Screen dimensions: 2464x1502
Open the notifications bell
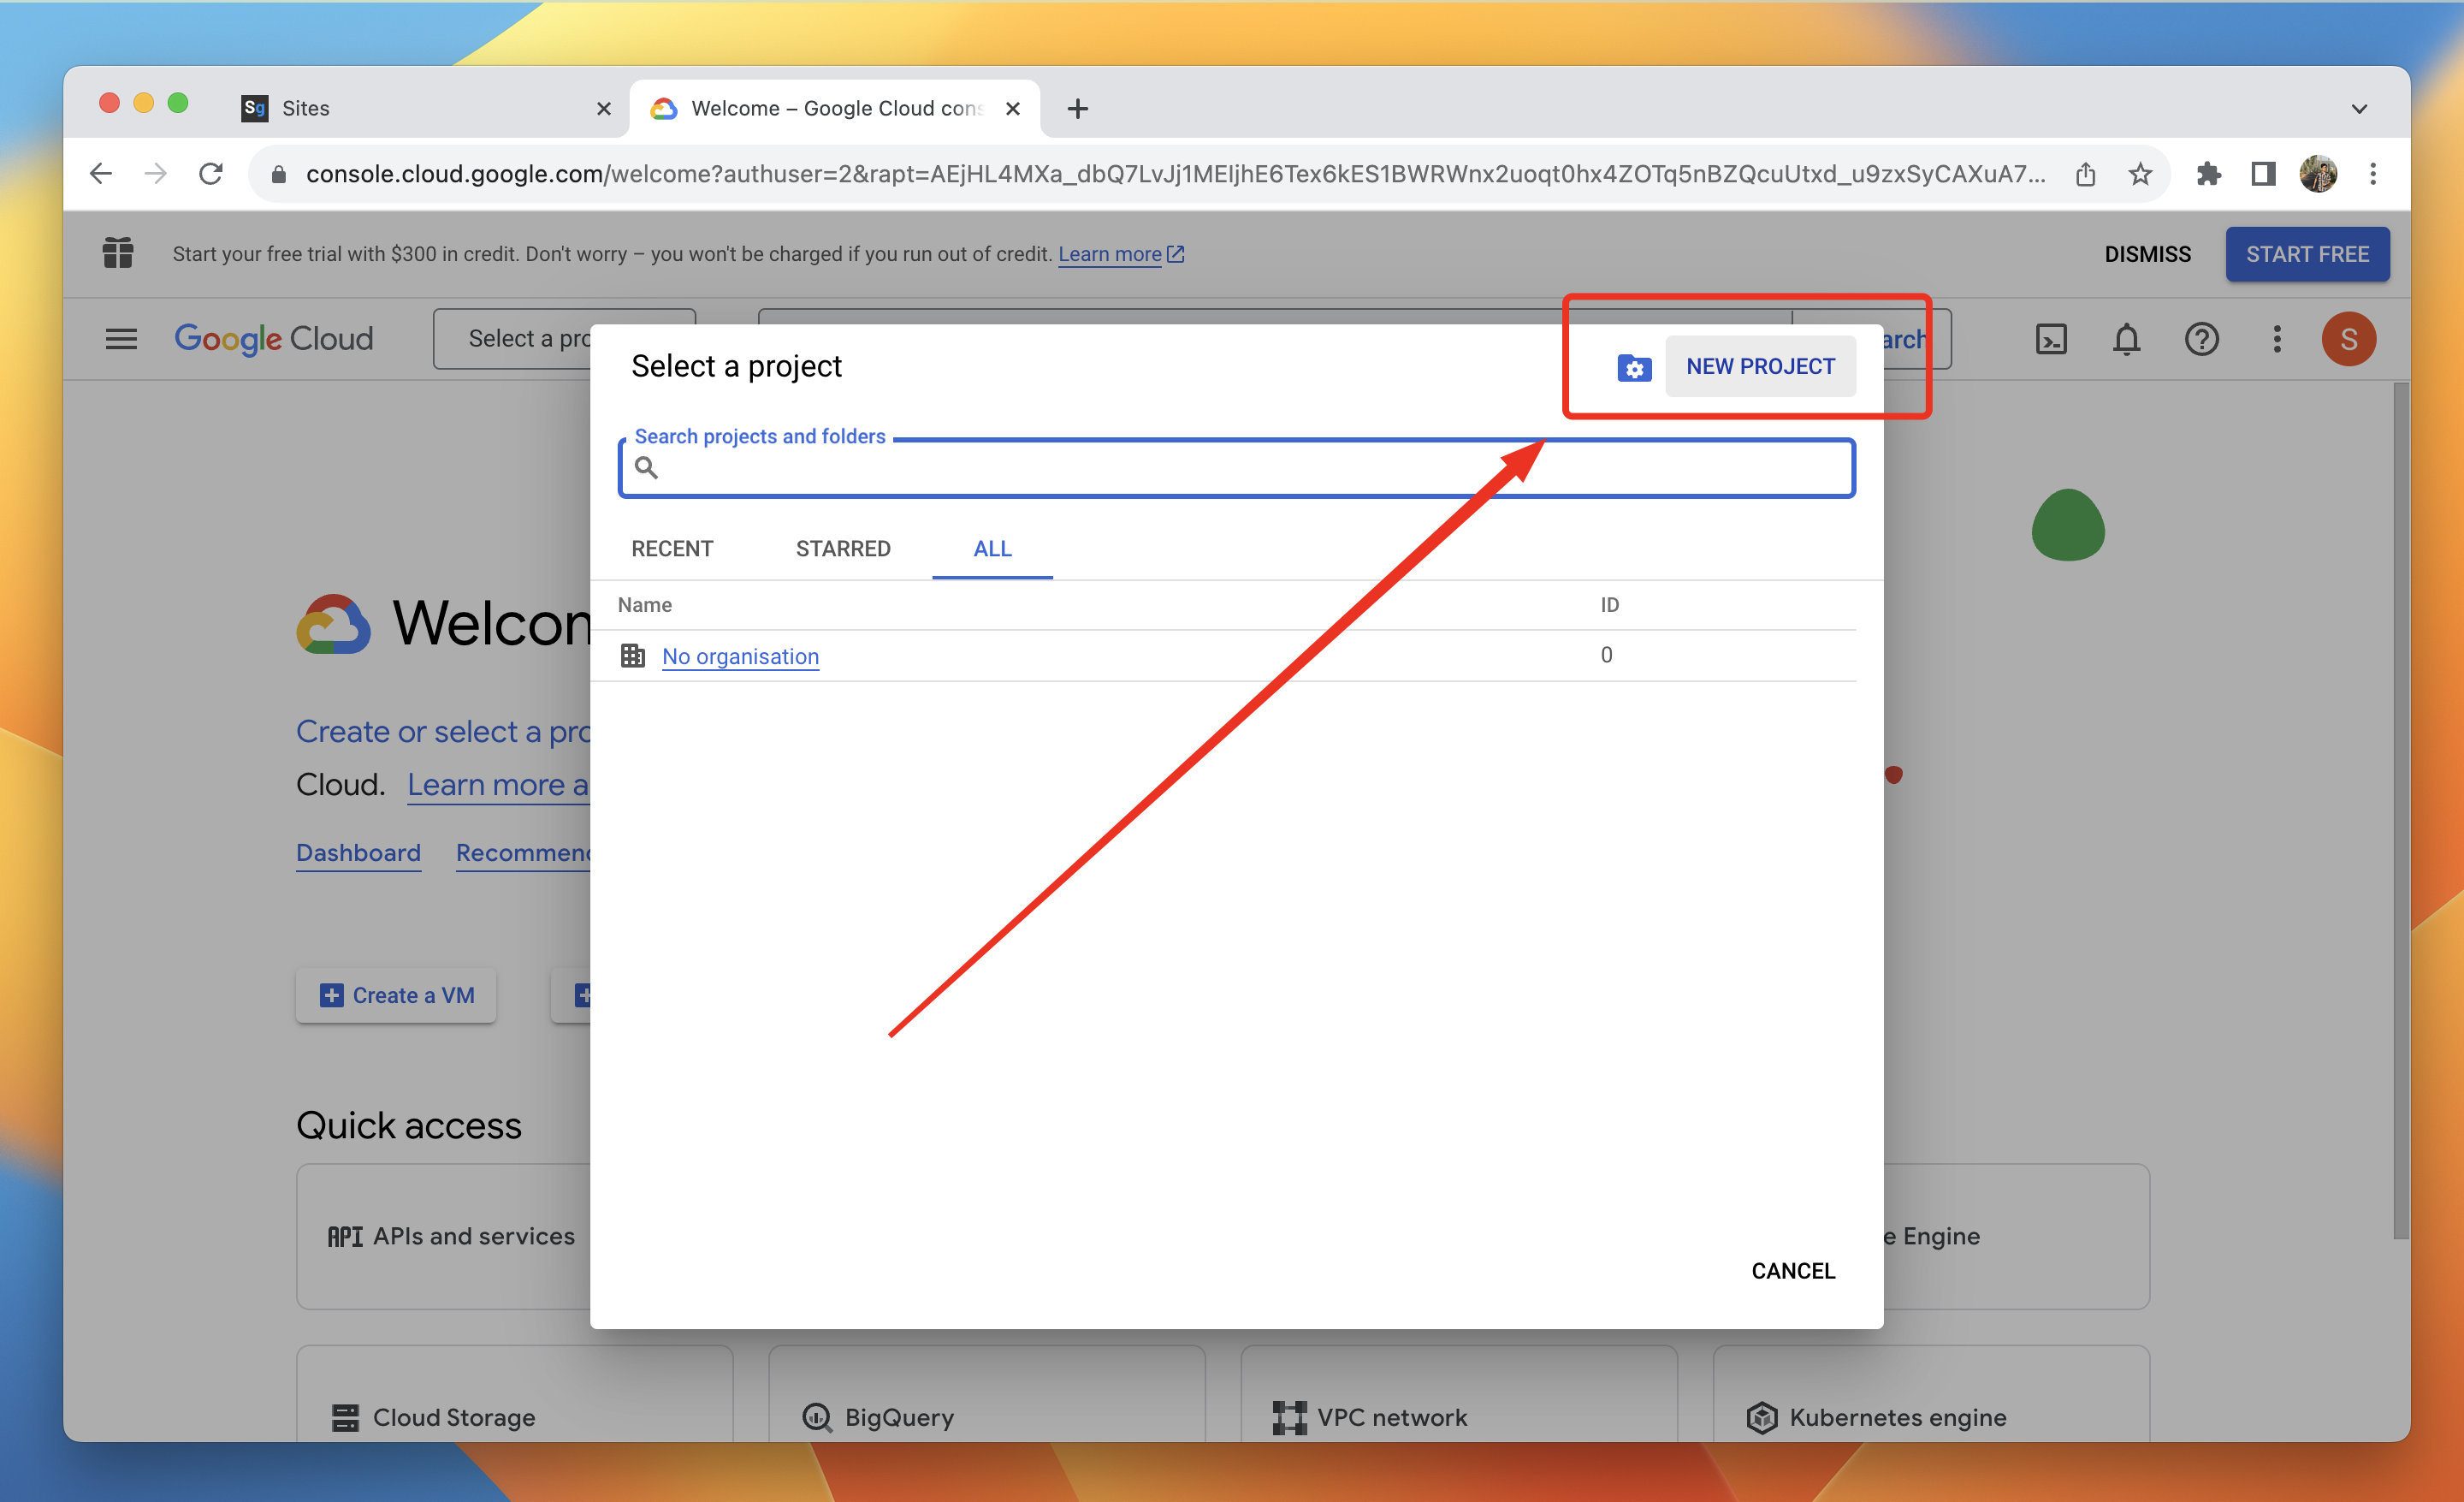[x=2126, y=339]
